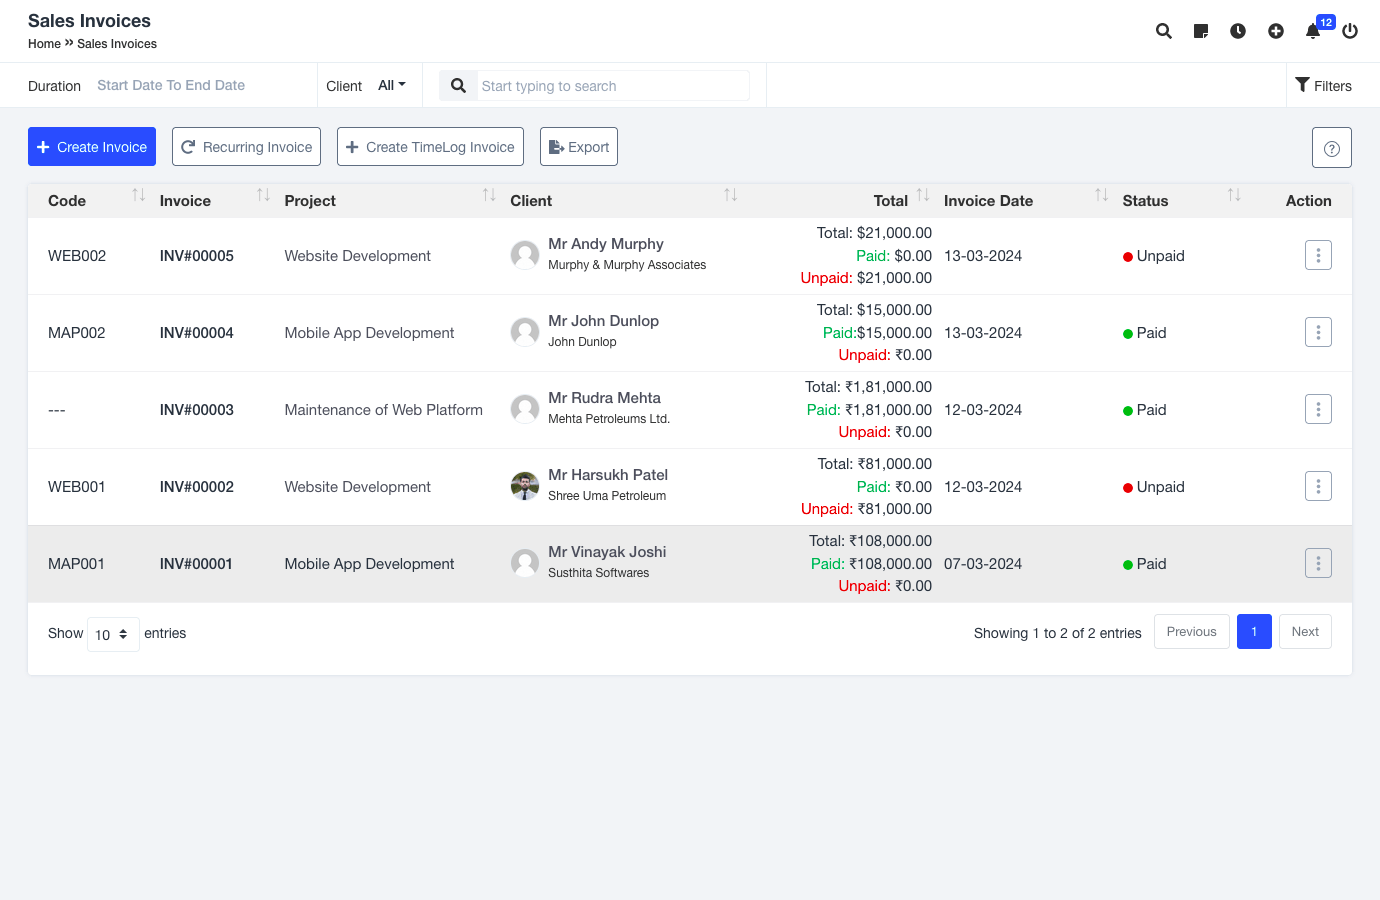1380x900 pixels.
Task: Open action menu for INV#00001
Action: click(x=1318, y=564)
